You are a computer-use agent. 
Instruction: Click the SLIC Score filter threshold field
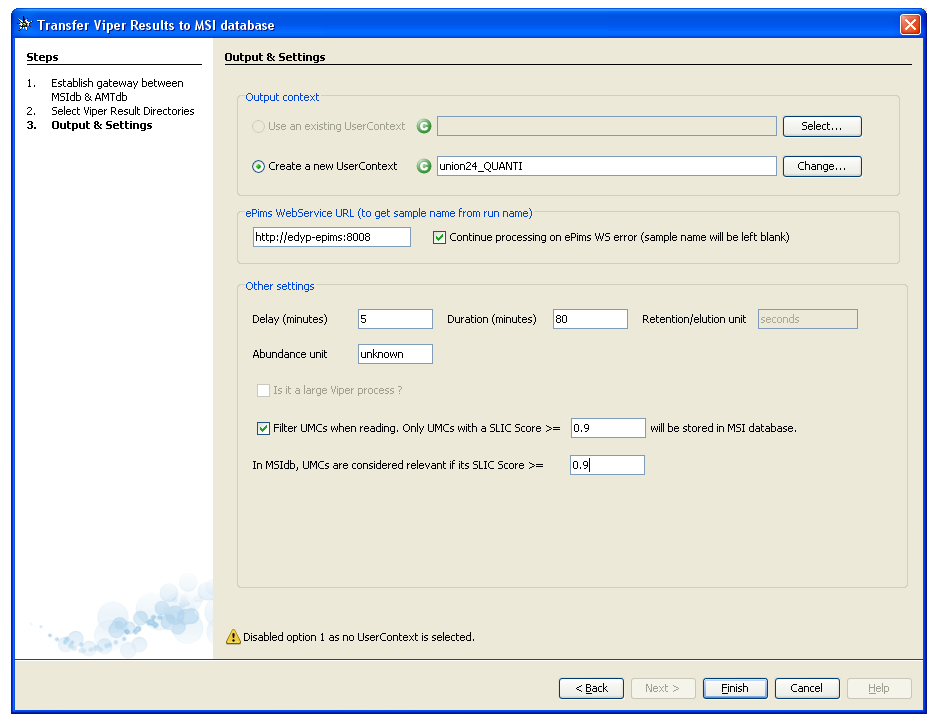point(608,428)
